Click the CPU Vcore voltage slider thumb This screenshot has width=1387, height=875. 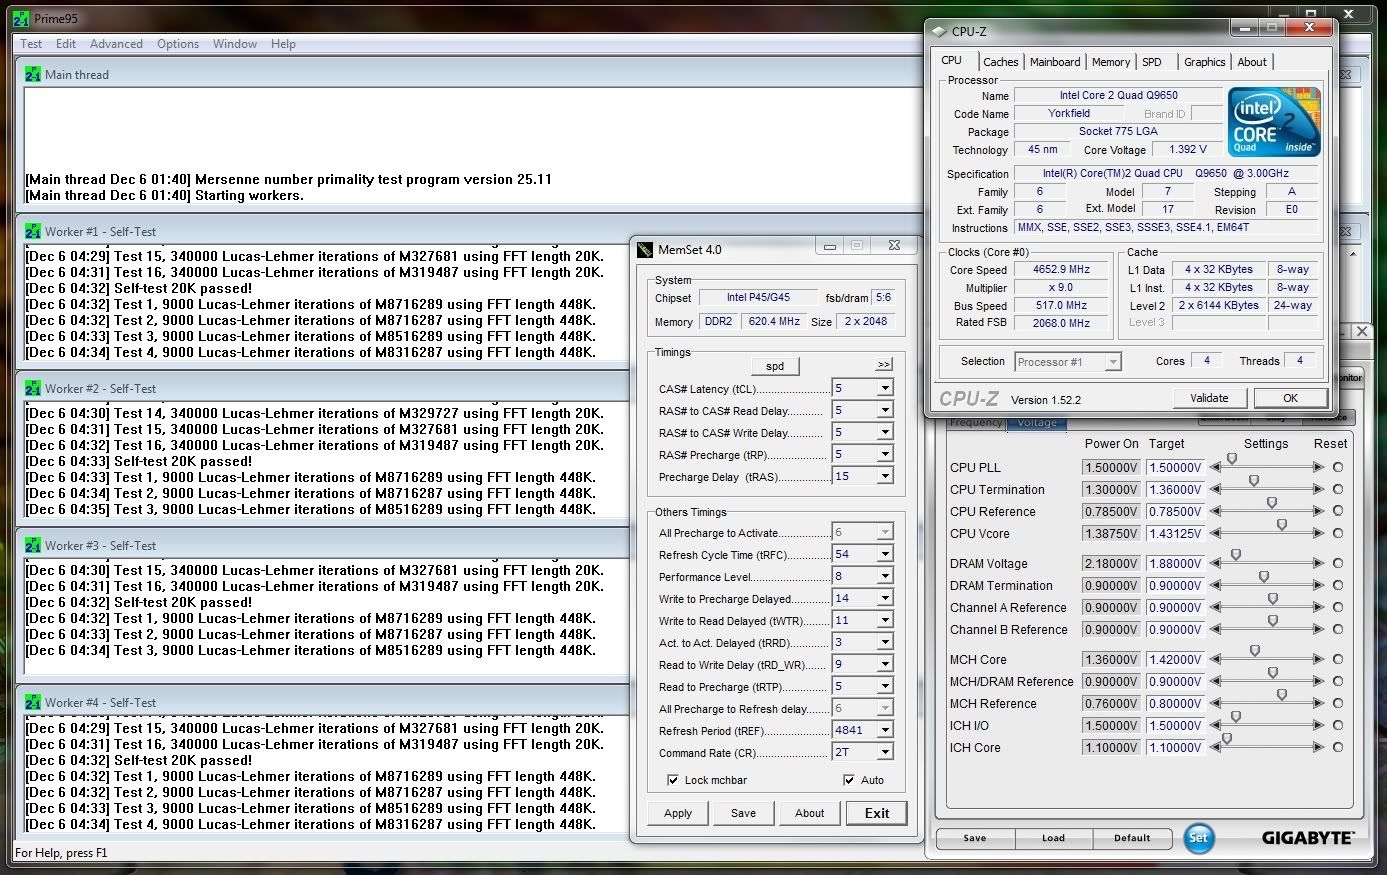click(1282, 525)
